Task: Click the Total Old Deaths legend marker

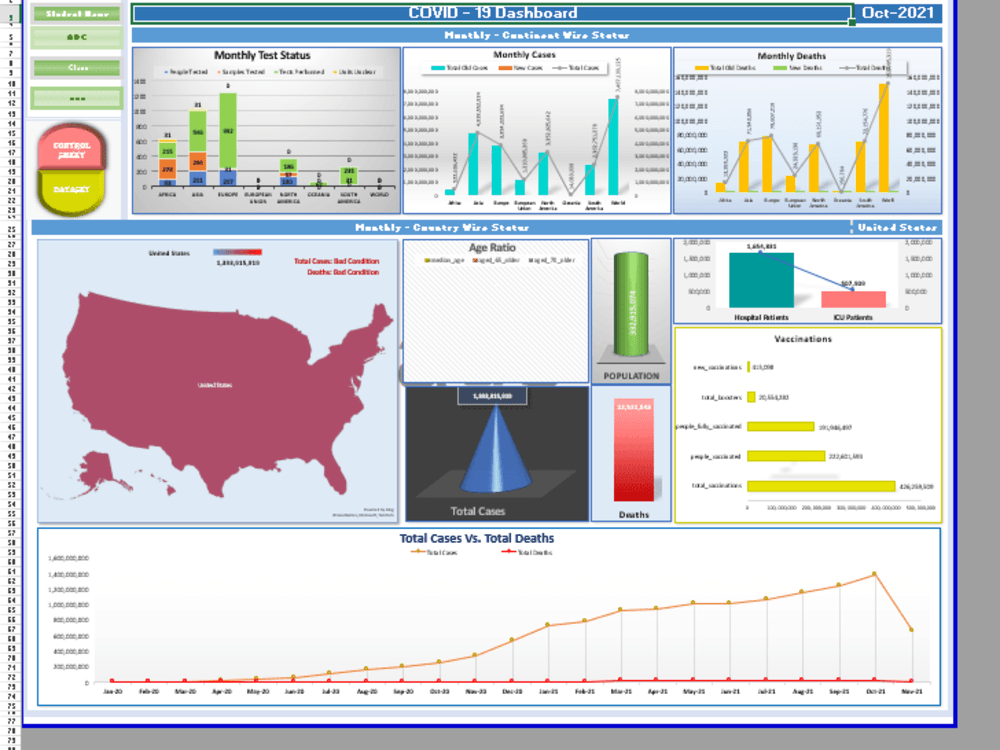Action: [700, 66]
